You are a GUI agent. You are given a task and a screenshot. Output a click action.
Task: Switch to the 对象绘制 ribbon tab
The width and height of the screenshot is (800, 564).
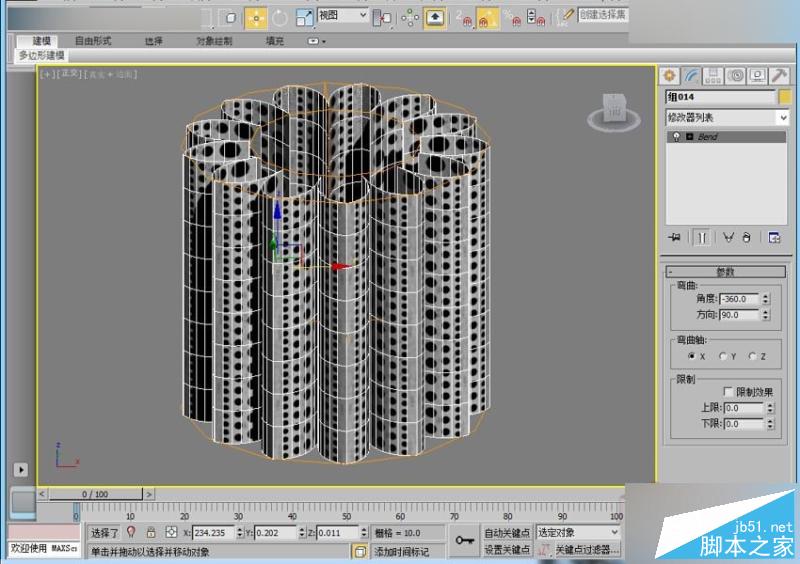214,41
